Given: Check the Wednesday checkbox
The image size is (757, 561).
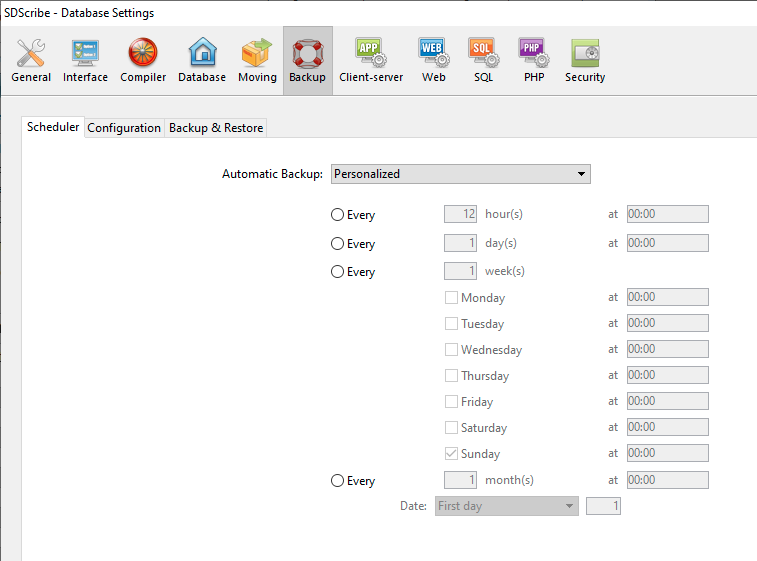Looking at the screenshot, I should point(451,350).
